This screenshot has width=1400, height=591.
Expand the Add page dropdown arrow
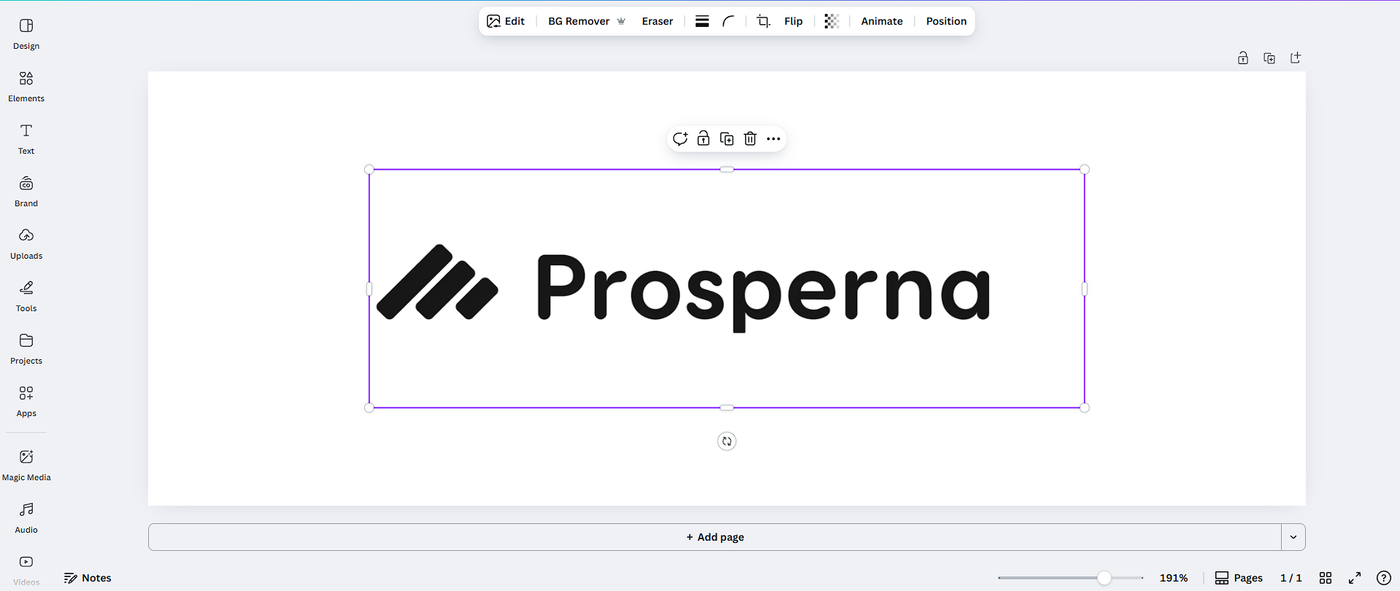pyautogui.click(x=1293, y=537)
